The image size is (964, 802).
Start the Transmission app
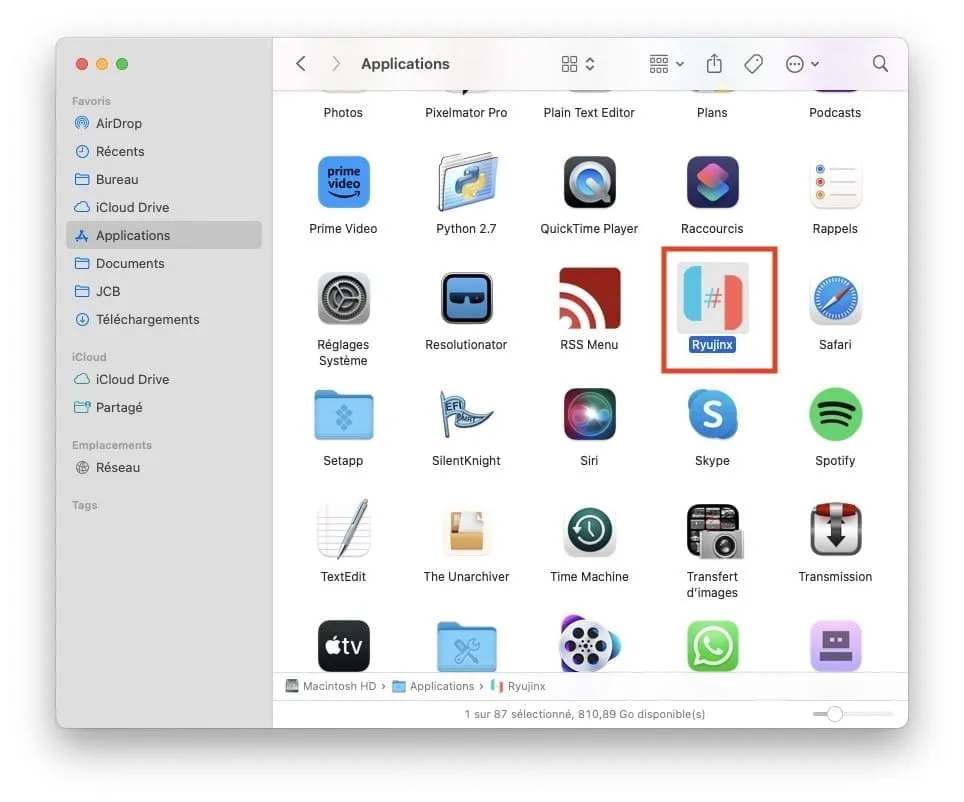tap(835, 530)
